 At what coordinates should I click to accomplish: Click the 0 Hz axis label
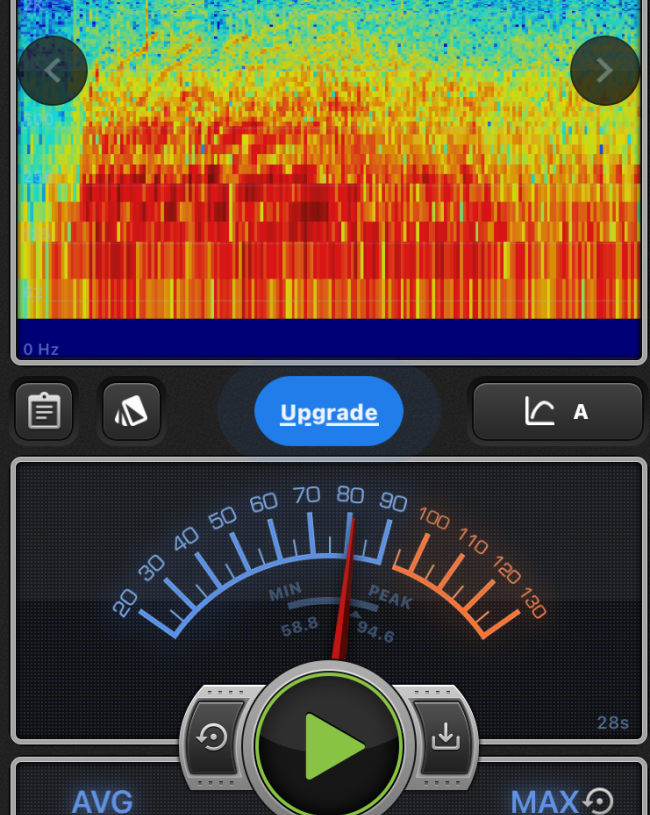click(x=41, y=349)
